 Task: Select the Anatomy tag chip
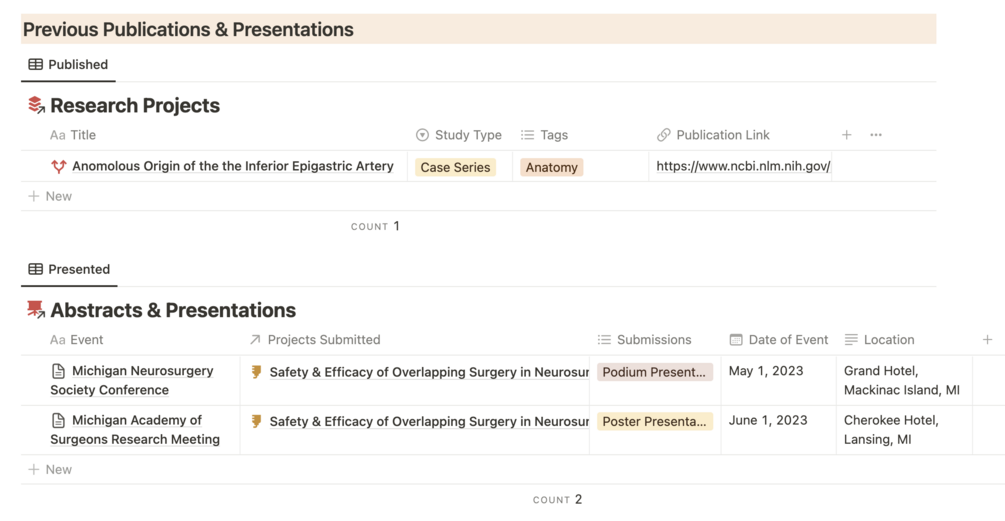(x=551, y=167)
